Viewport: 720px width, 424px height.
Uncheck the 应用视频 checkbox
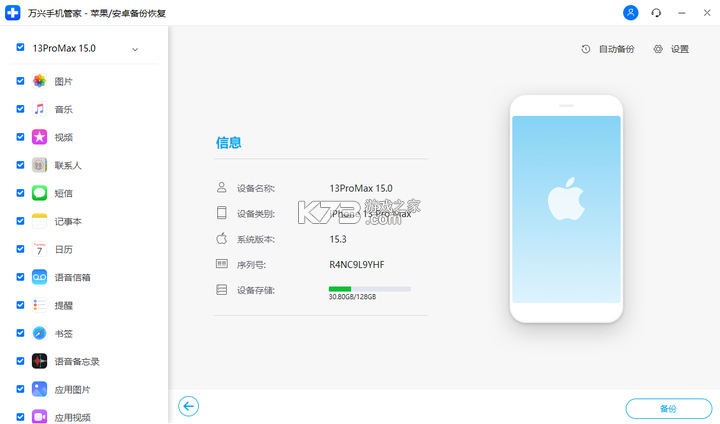pyautogui.click(x=20, y=417)
